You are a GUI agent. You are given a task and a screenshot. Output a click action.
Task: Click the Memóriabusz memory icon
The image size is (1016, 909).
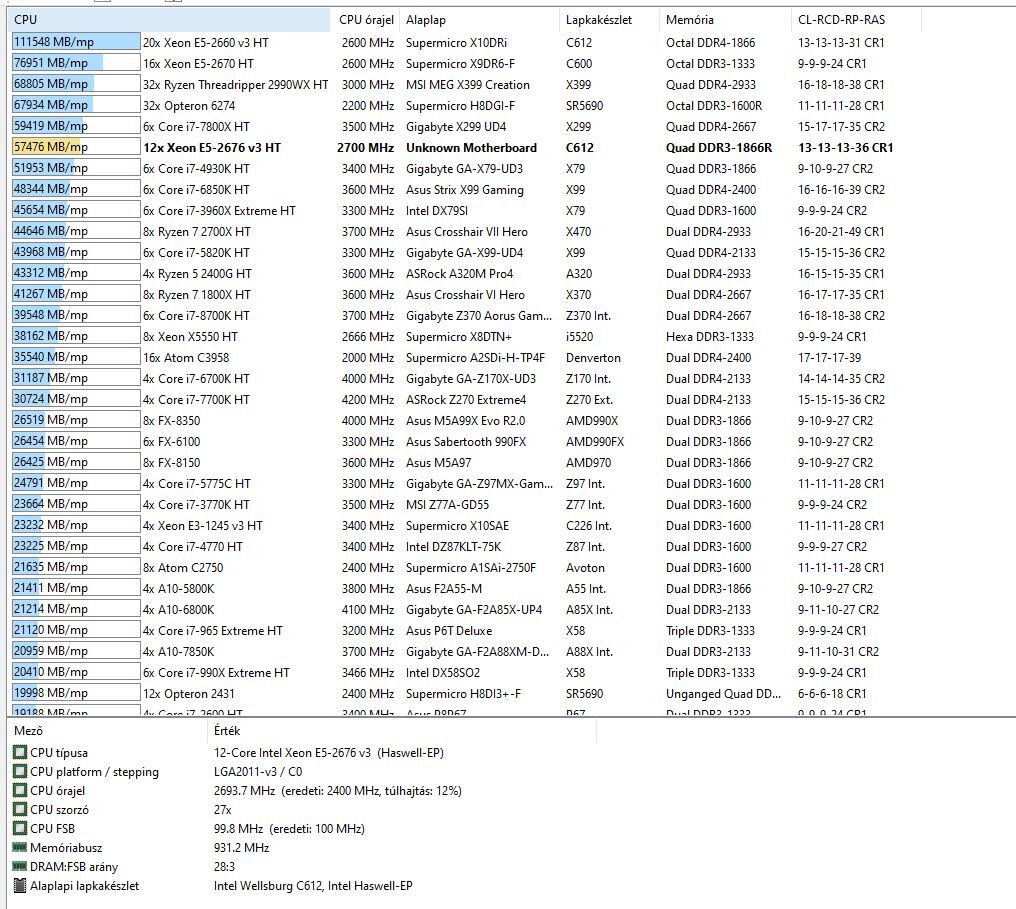click(20, 847)
